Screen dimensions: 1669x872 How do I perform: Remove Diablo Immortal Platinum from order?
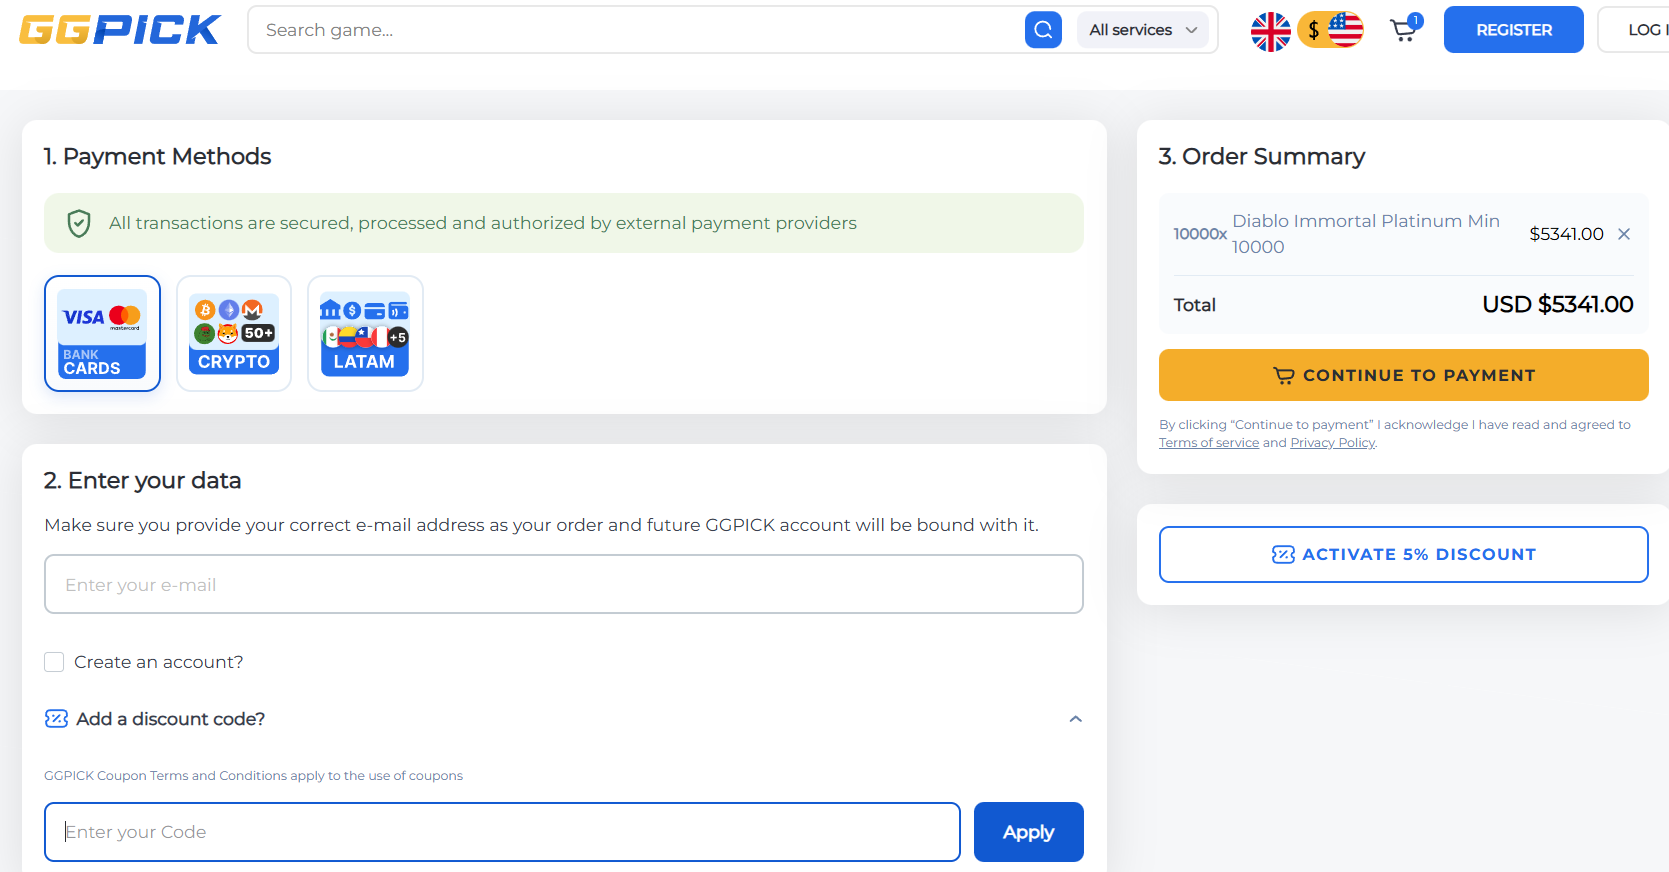[1624, 234]
